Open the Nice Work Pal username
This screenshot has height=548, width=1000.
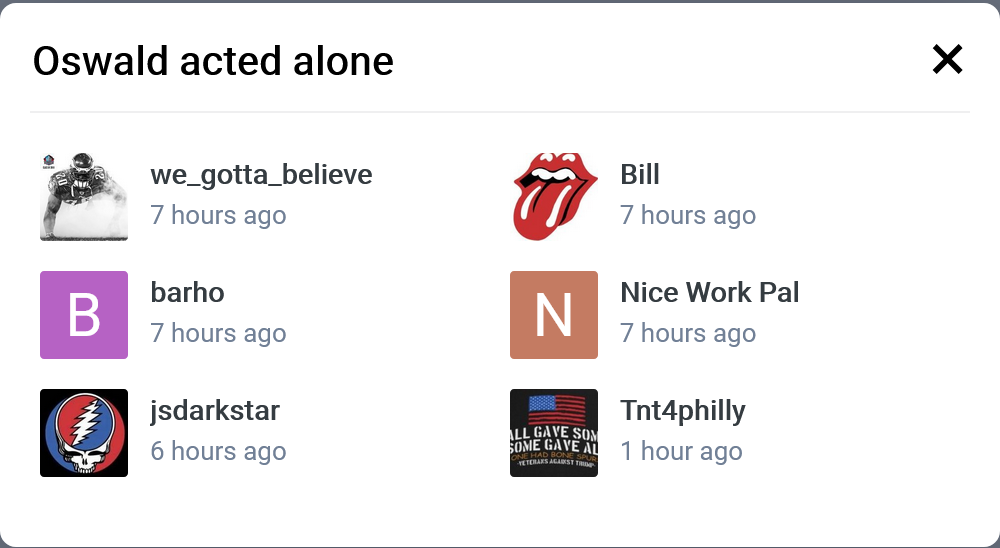(x=709, y=293)
